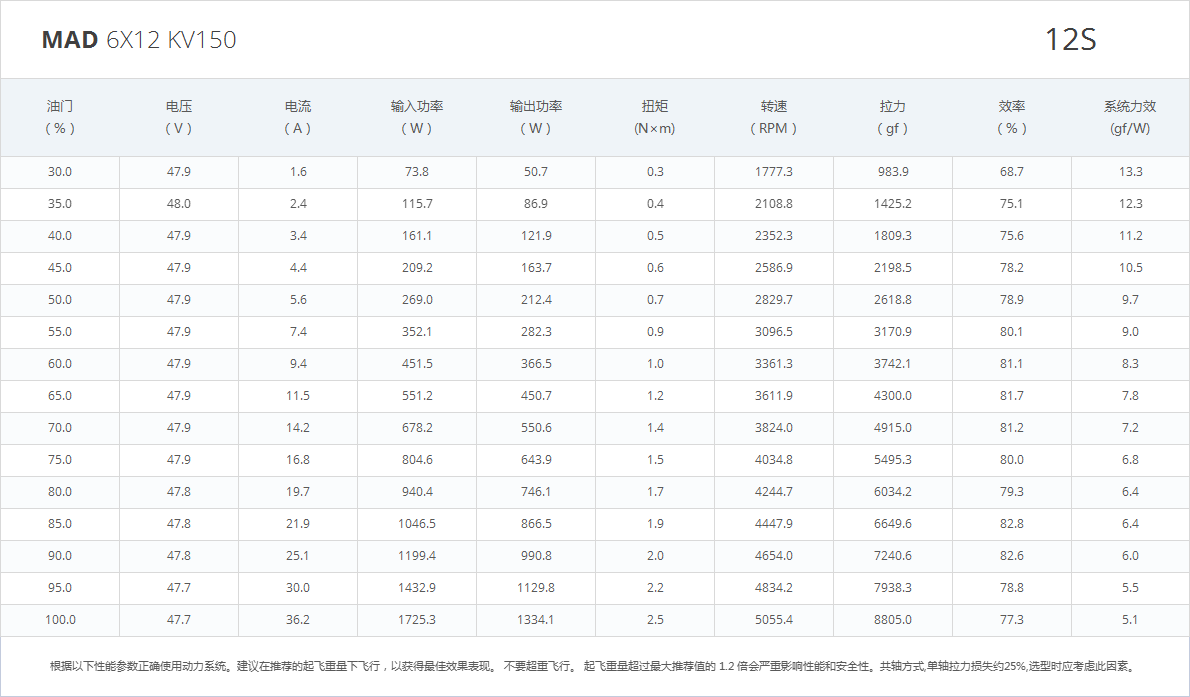Select current value "11.5"
1190x697 pixels.
[298, 395]
